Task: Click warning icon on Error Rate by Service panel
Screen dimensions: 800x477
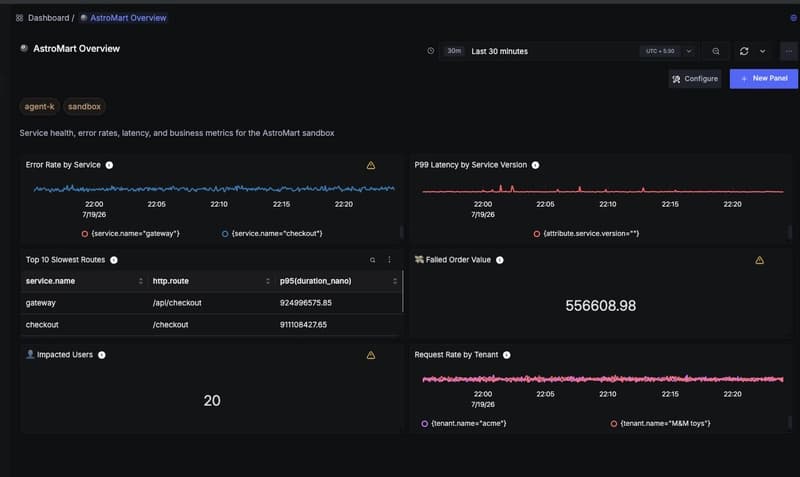Action: [x=371, y=165]
